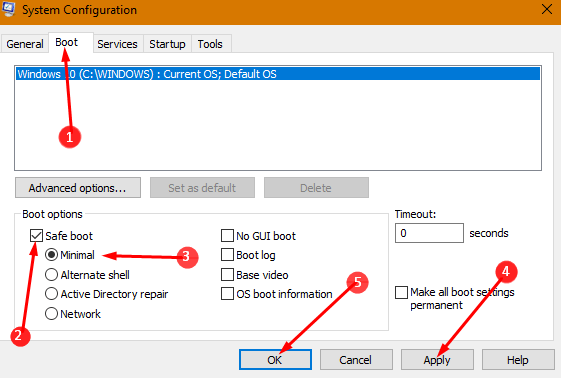This screenshot has height=378, width=561.
Task: Select the Minimal radio option
Action: [52, 255]
